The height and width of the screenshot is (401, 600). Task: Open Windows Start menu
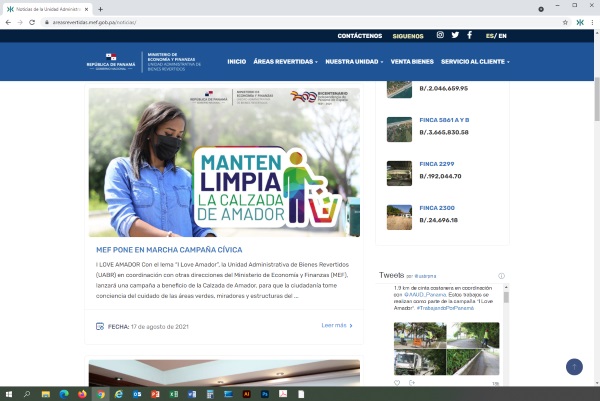[8, 394]
